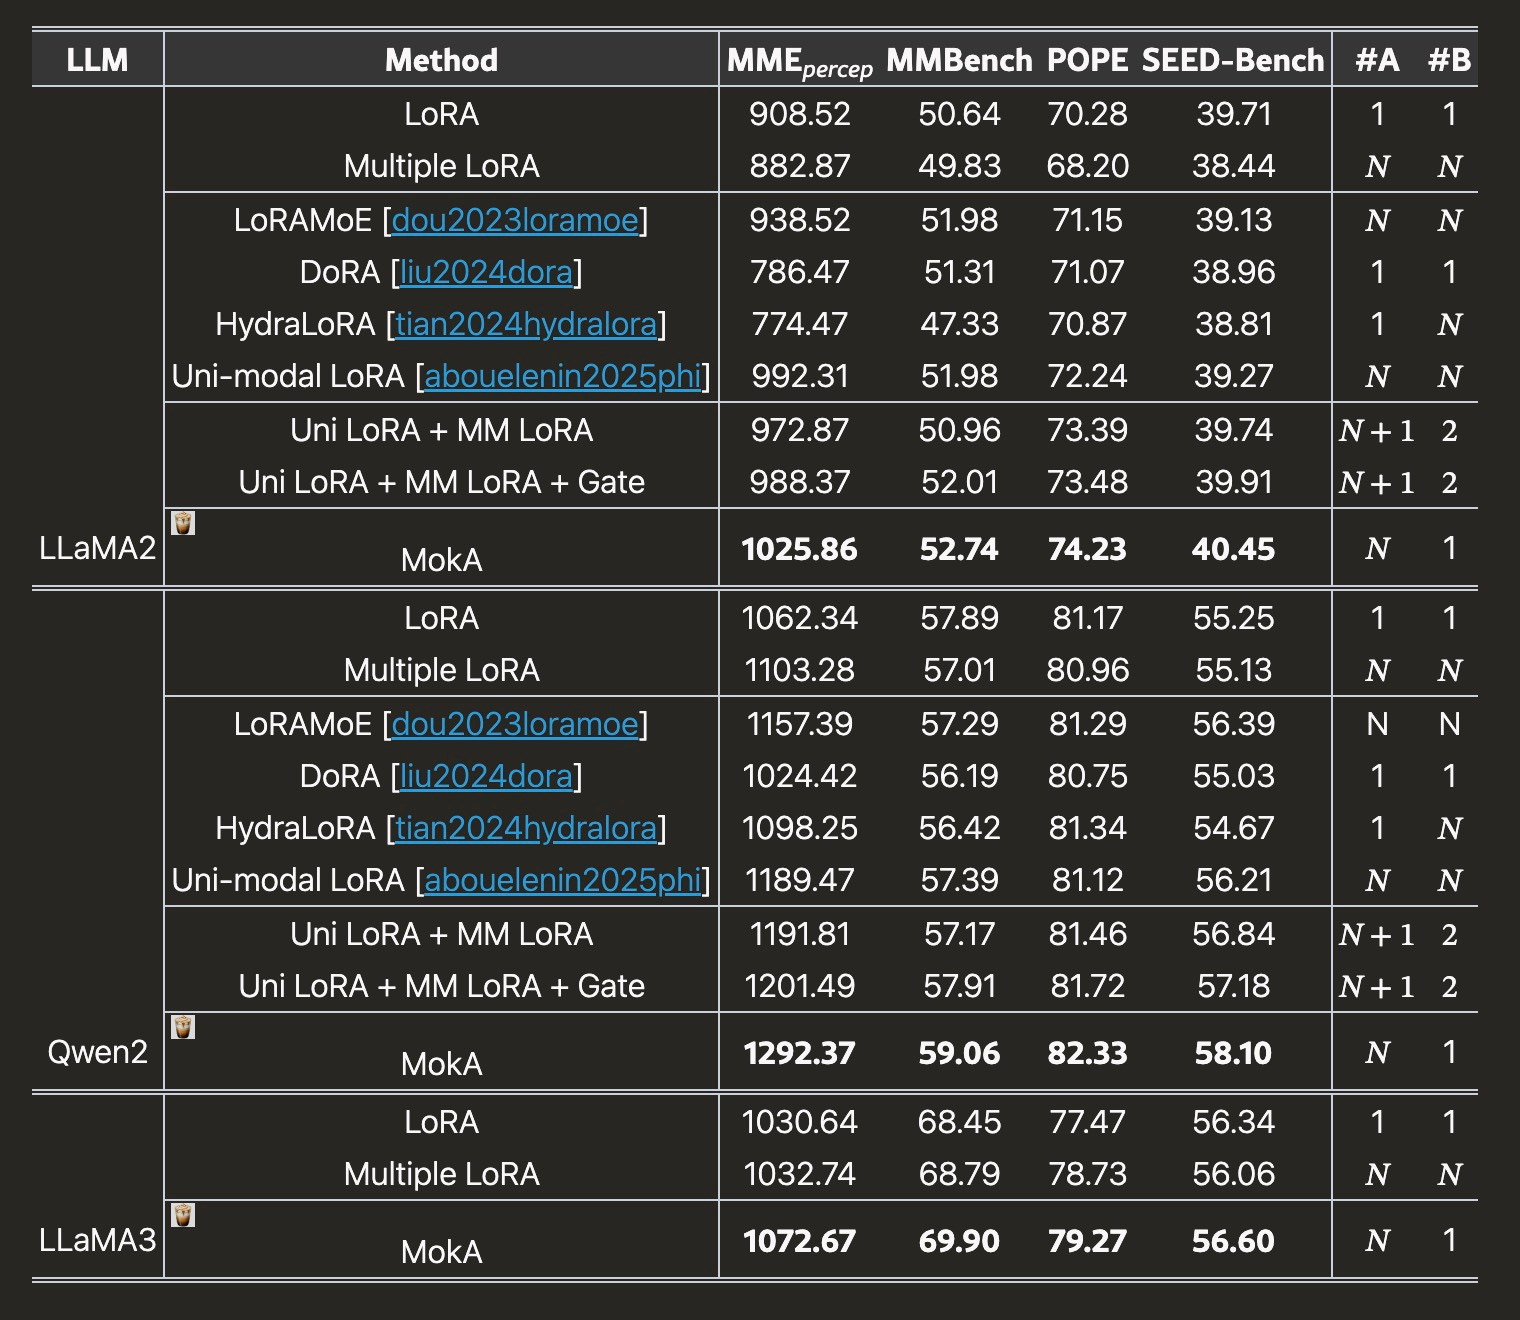Image resolution: width=1520 pixels, height=1320 pixels.
Task: Click the 73.48 POPE value
Action: [x=1087, y=482]
